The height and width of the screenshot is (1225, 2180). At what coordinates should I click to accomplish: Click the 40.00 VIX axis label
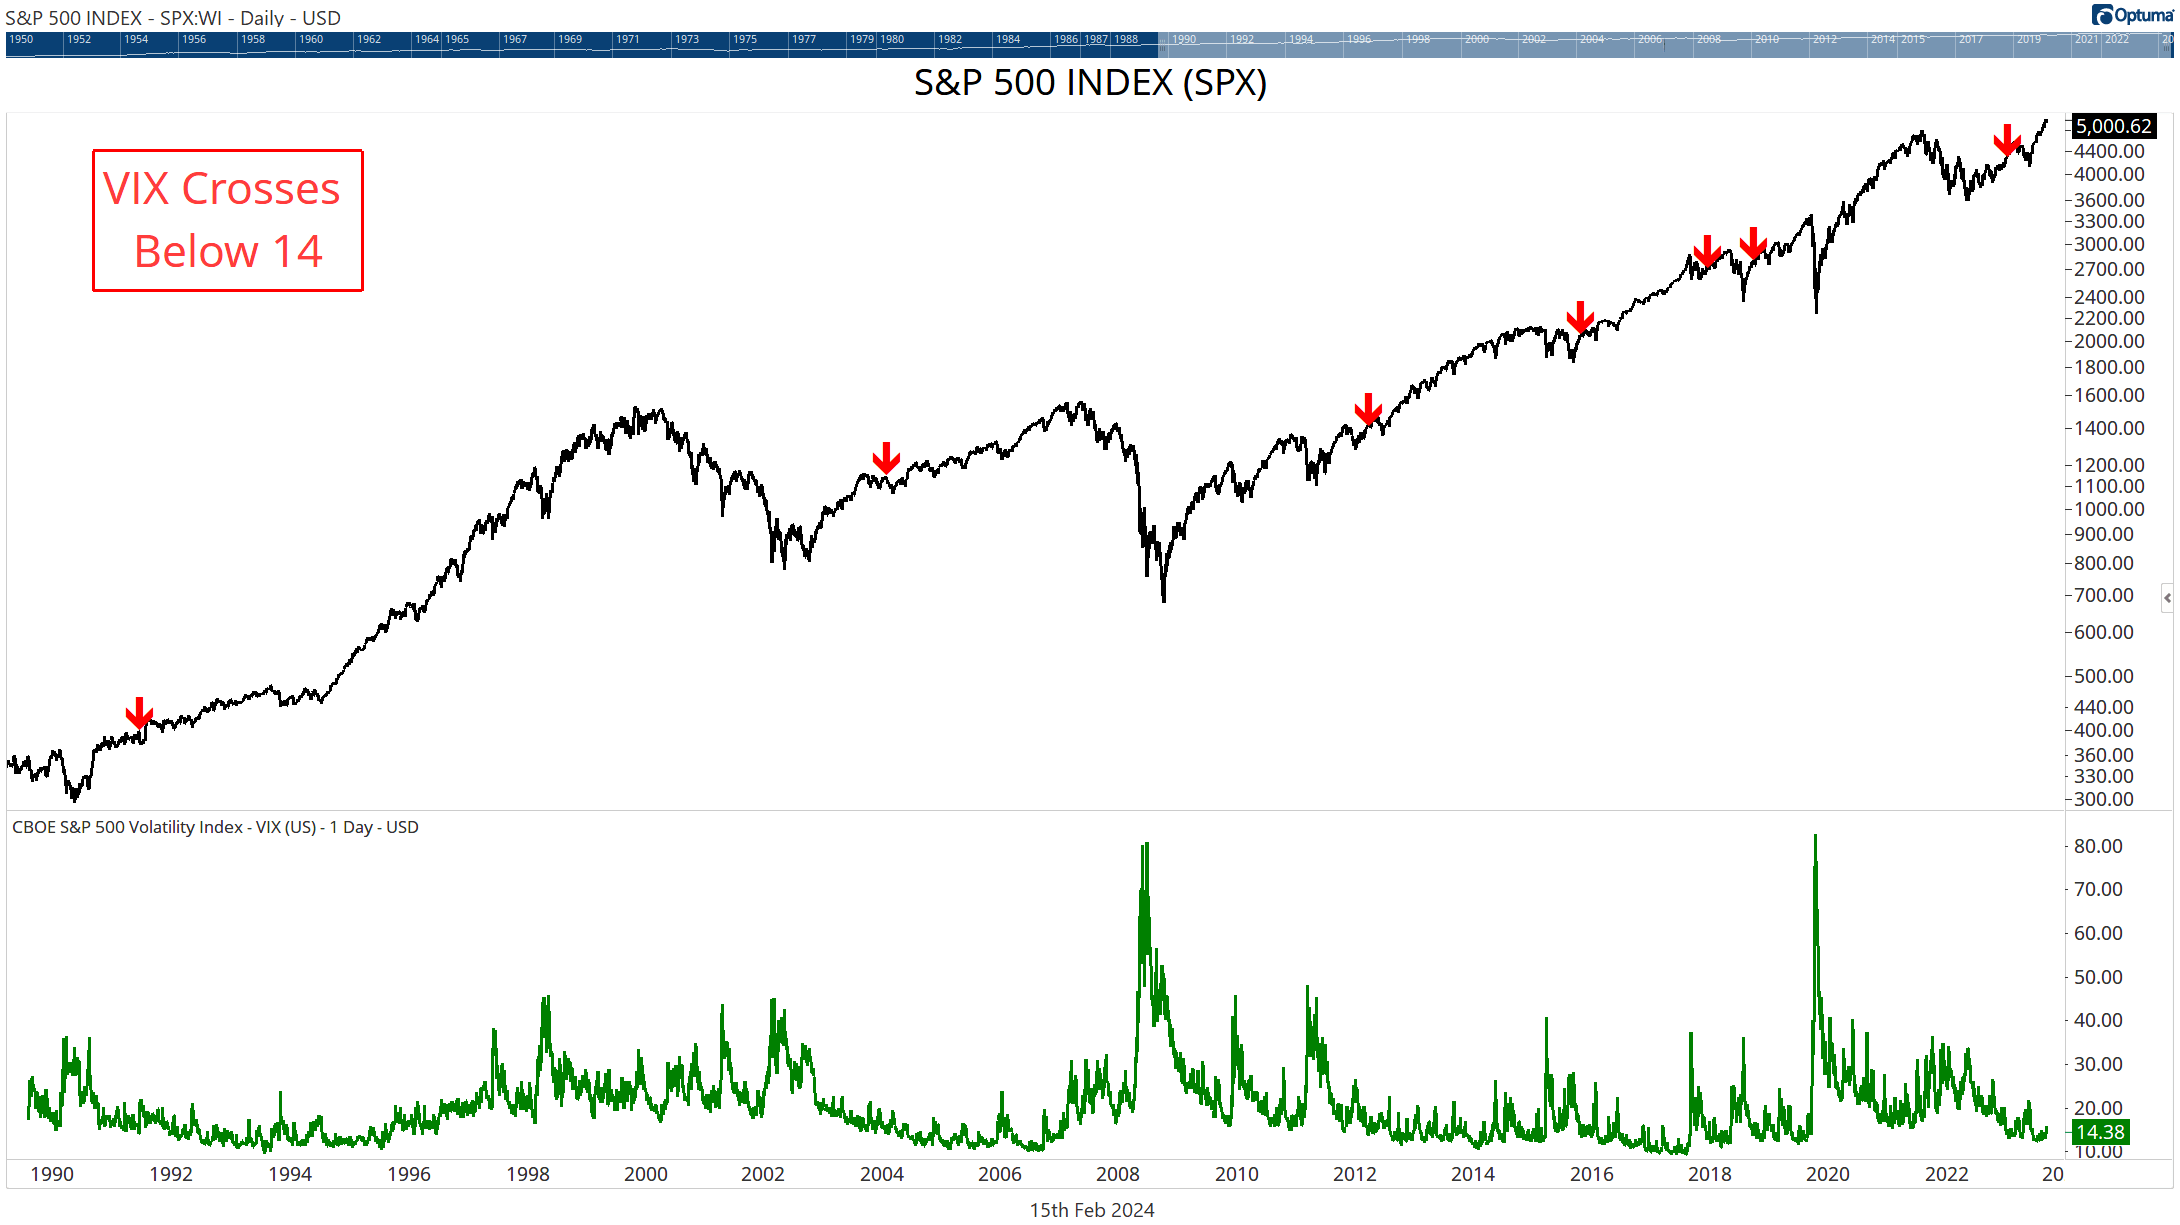2098,1020
